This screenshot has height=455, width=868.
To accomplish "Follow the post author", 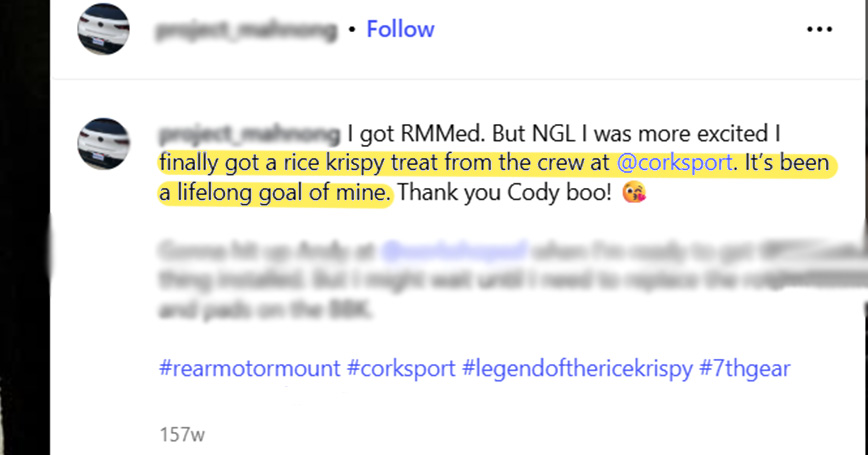I will (400, 30).
